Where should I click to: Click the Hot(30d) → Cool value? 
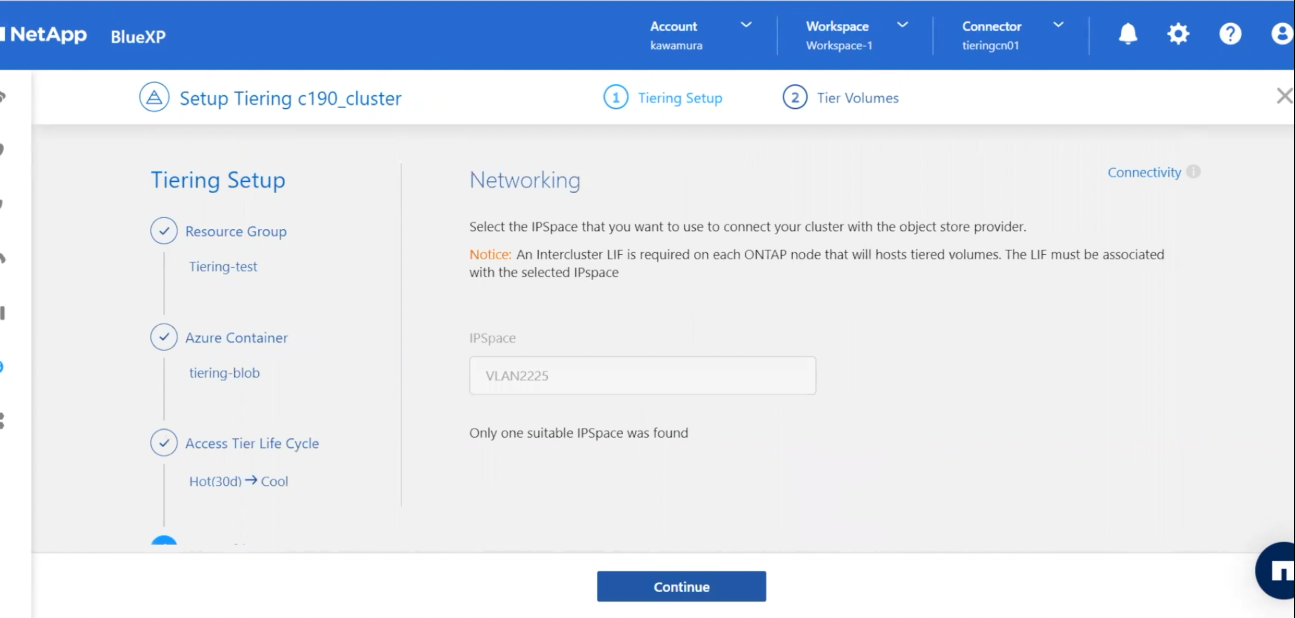click(x=238, y=481)
